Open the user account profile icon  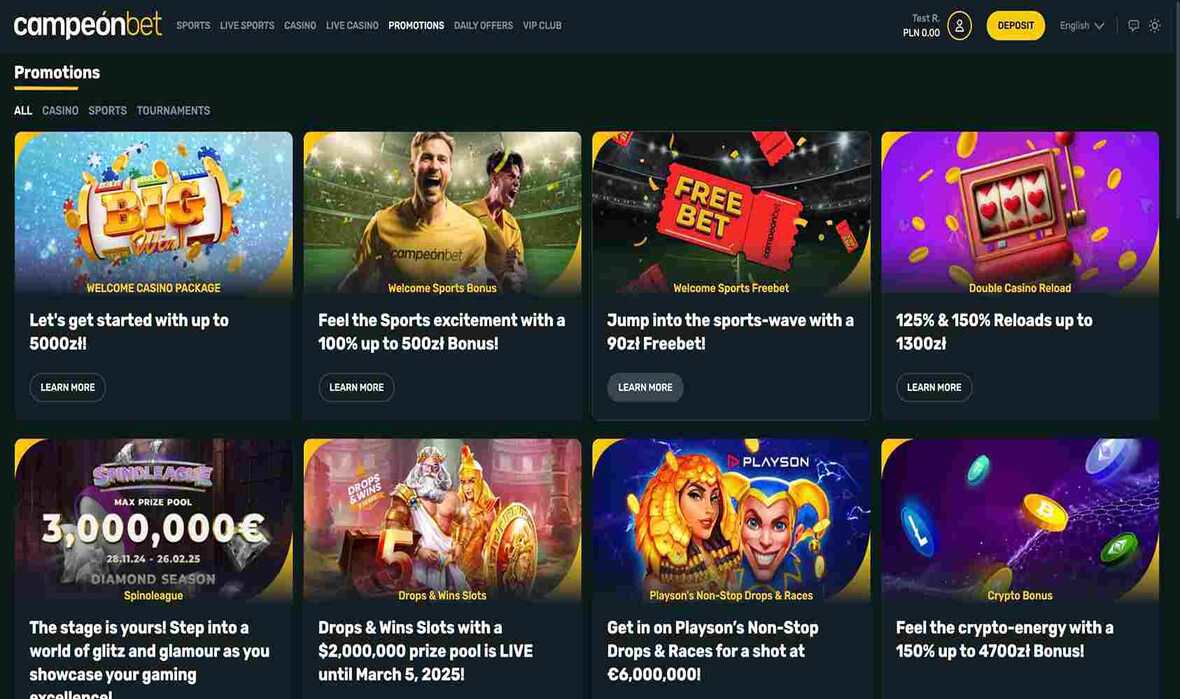(959, 26)
